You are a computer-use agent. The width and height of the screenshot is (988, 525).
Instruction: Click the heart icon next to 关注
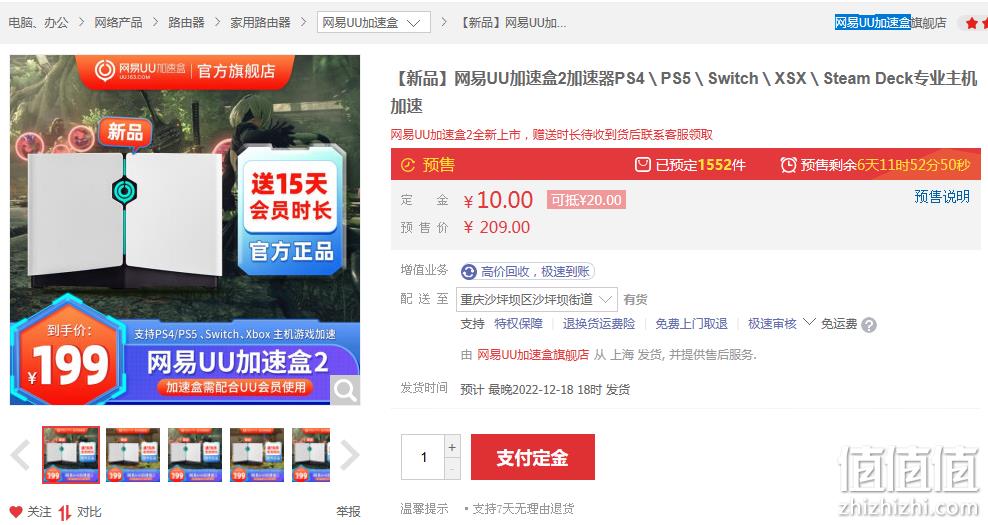(x=16, y=512)
